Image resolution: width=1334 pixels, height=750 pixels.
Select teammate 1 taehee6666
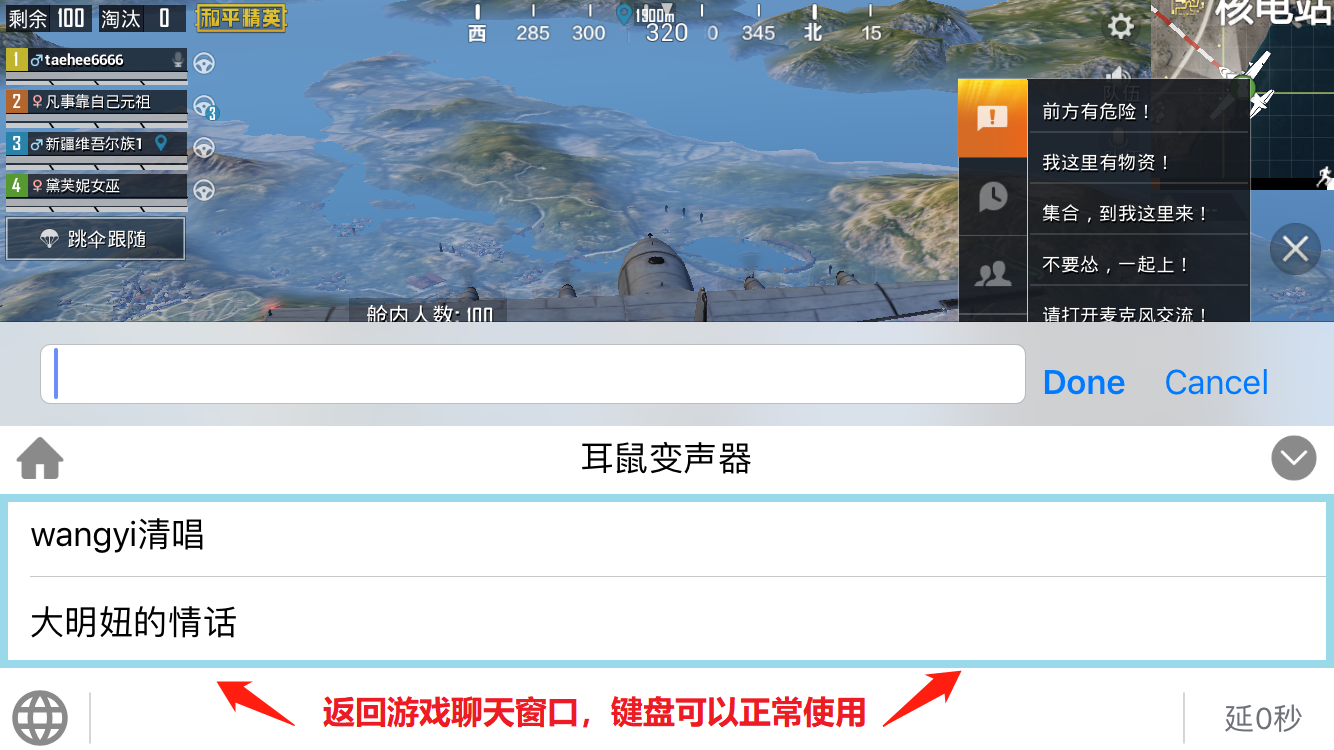point(97,60)
